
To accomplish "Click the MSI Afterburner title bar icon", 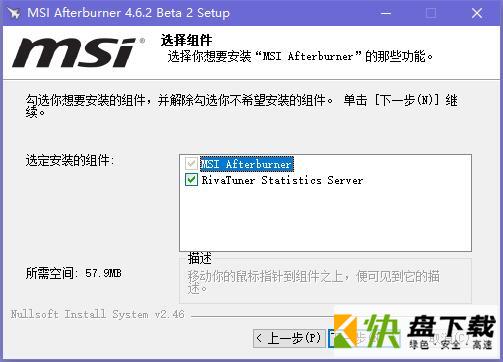I will (x=15, y=13).
